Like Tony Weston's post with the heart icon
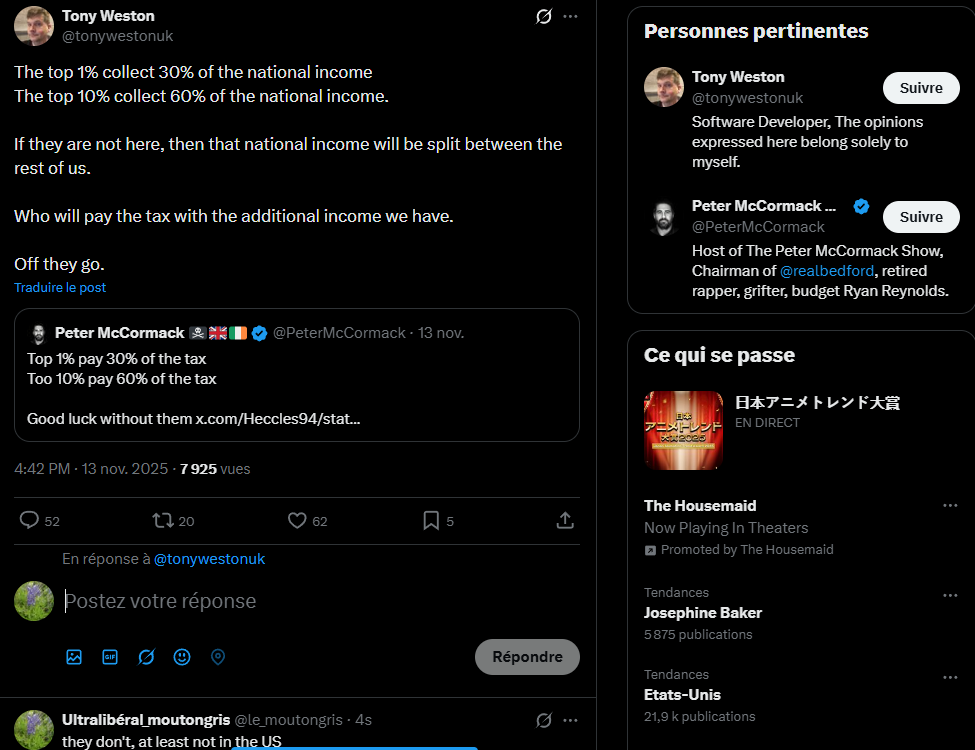975x750 pixels. (x=297, y=520)
